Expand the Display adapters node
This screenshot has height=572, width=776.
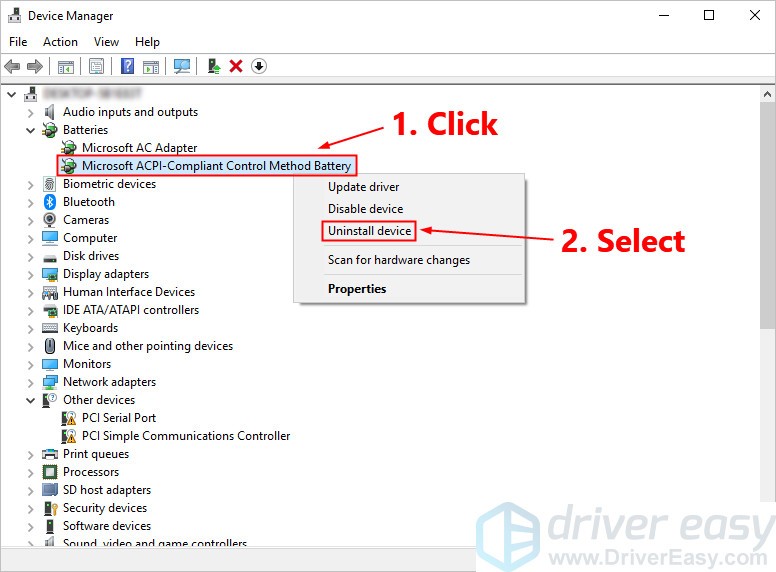point(31,275)
